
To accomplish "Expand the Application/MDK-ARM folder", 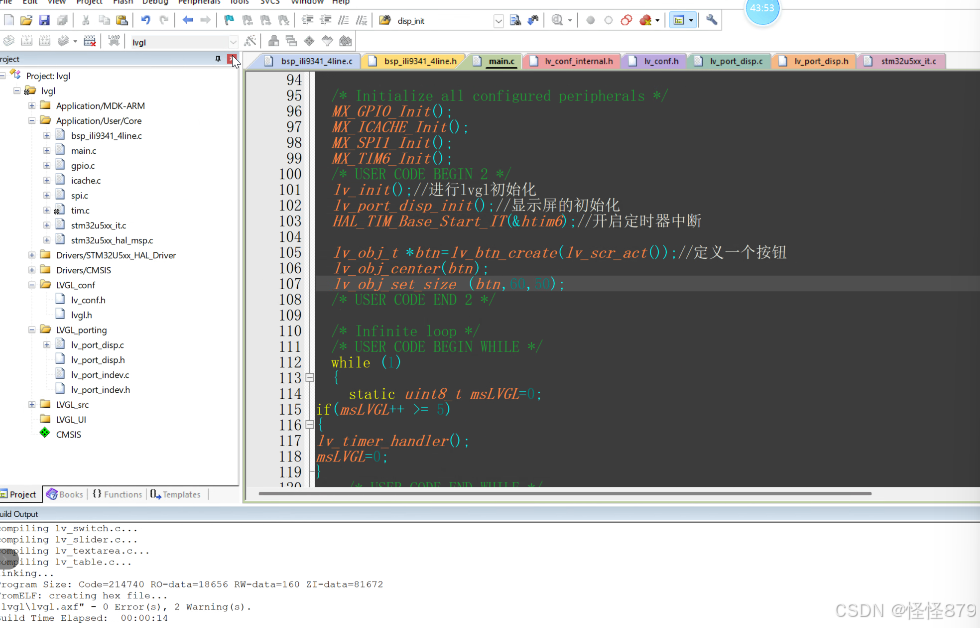I will 31,106.
